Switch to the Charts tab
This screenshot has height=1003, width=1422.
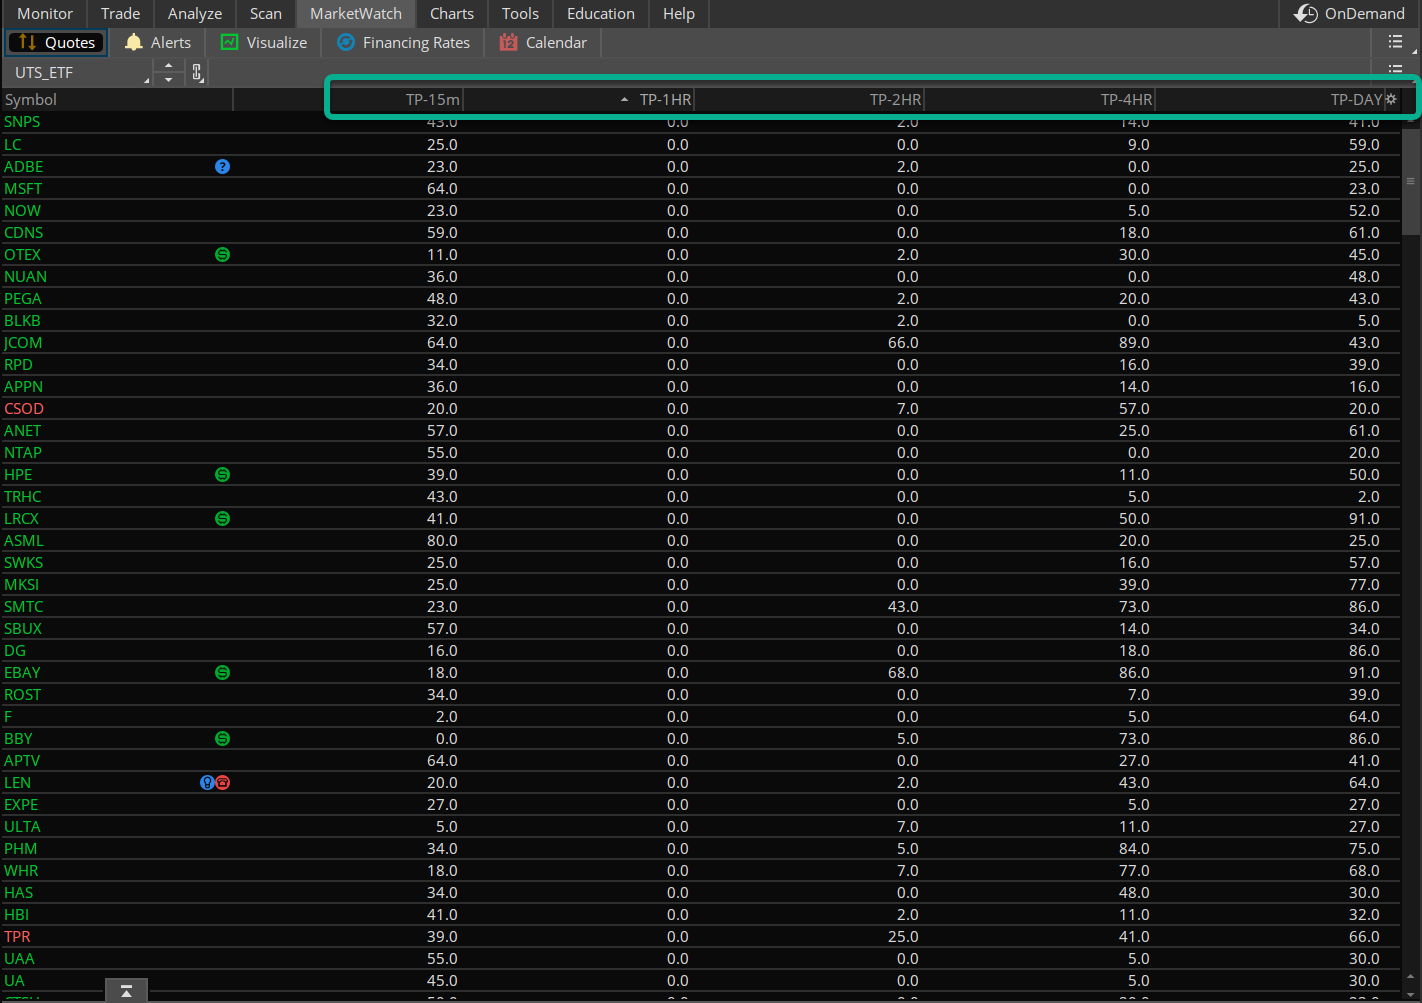[x=452, y=14]
